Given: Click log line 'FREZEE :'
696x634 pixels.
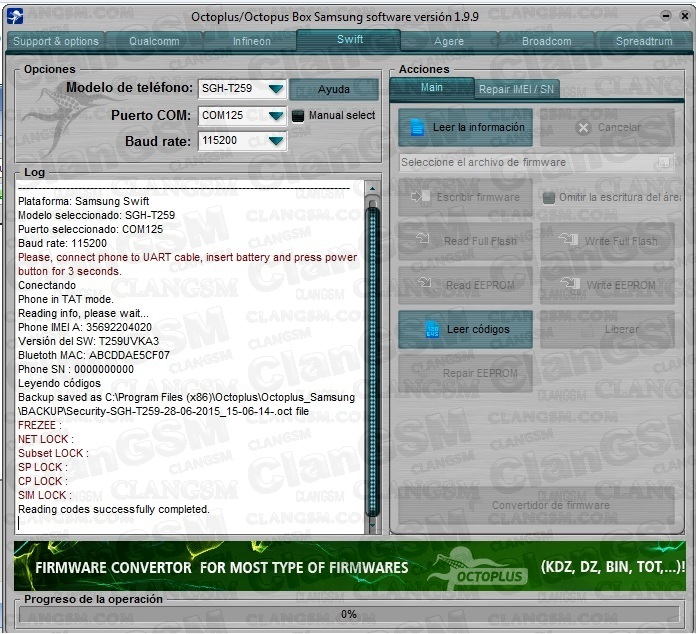Looking at the screenshot, I should [40, 425].
